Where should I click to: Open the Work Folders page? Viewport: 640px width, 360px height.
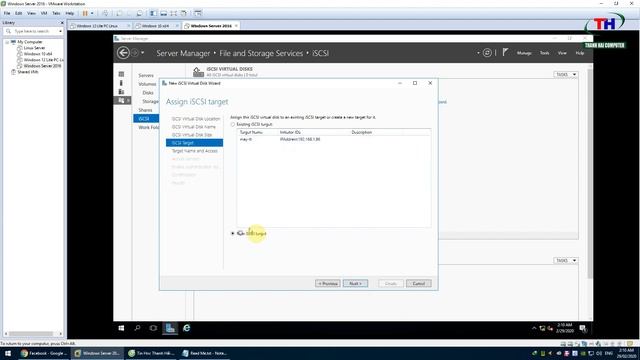coord(148,127)
